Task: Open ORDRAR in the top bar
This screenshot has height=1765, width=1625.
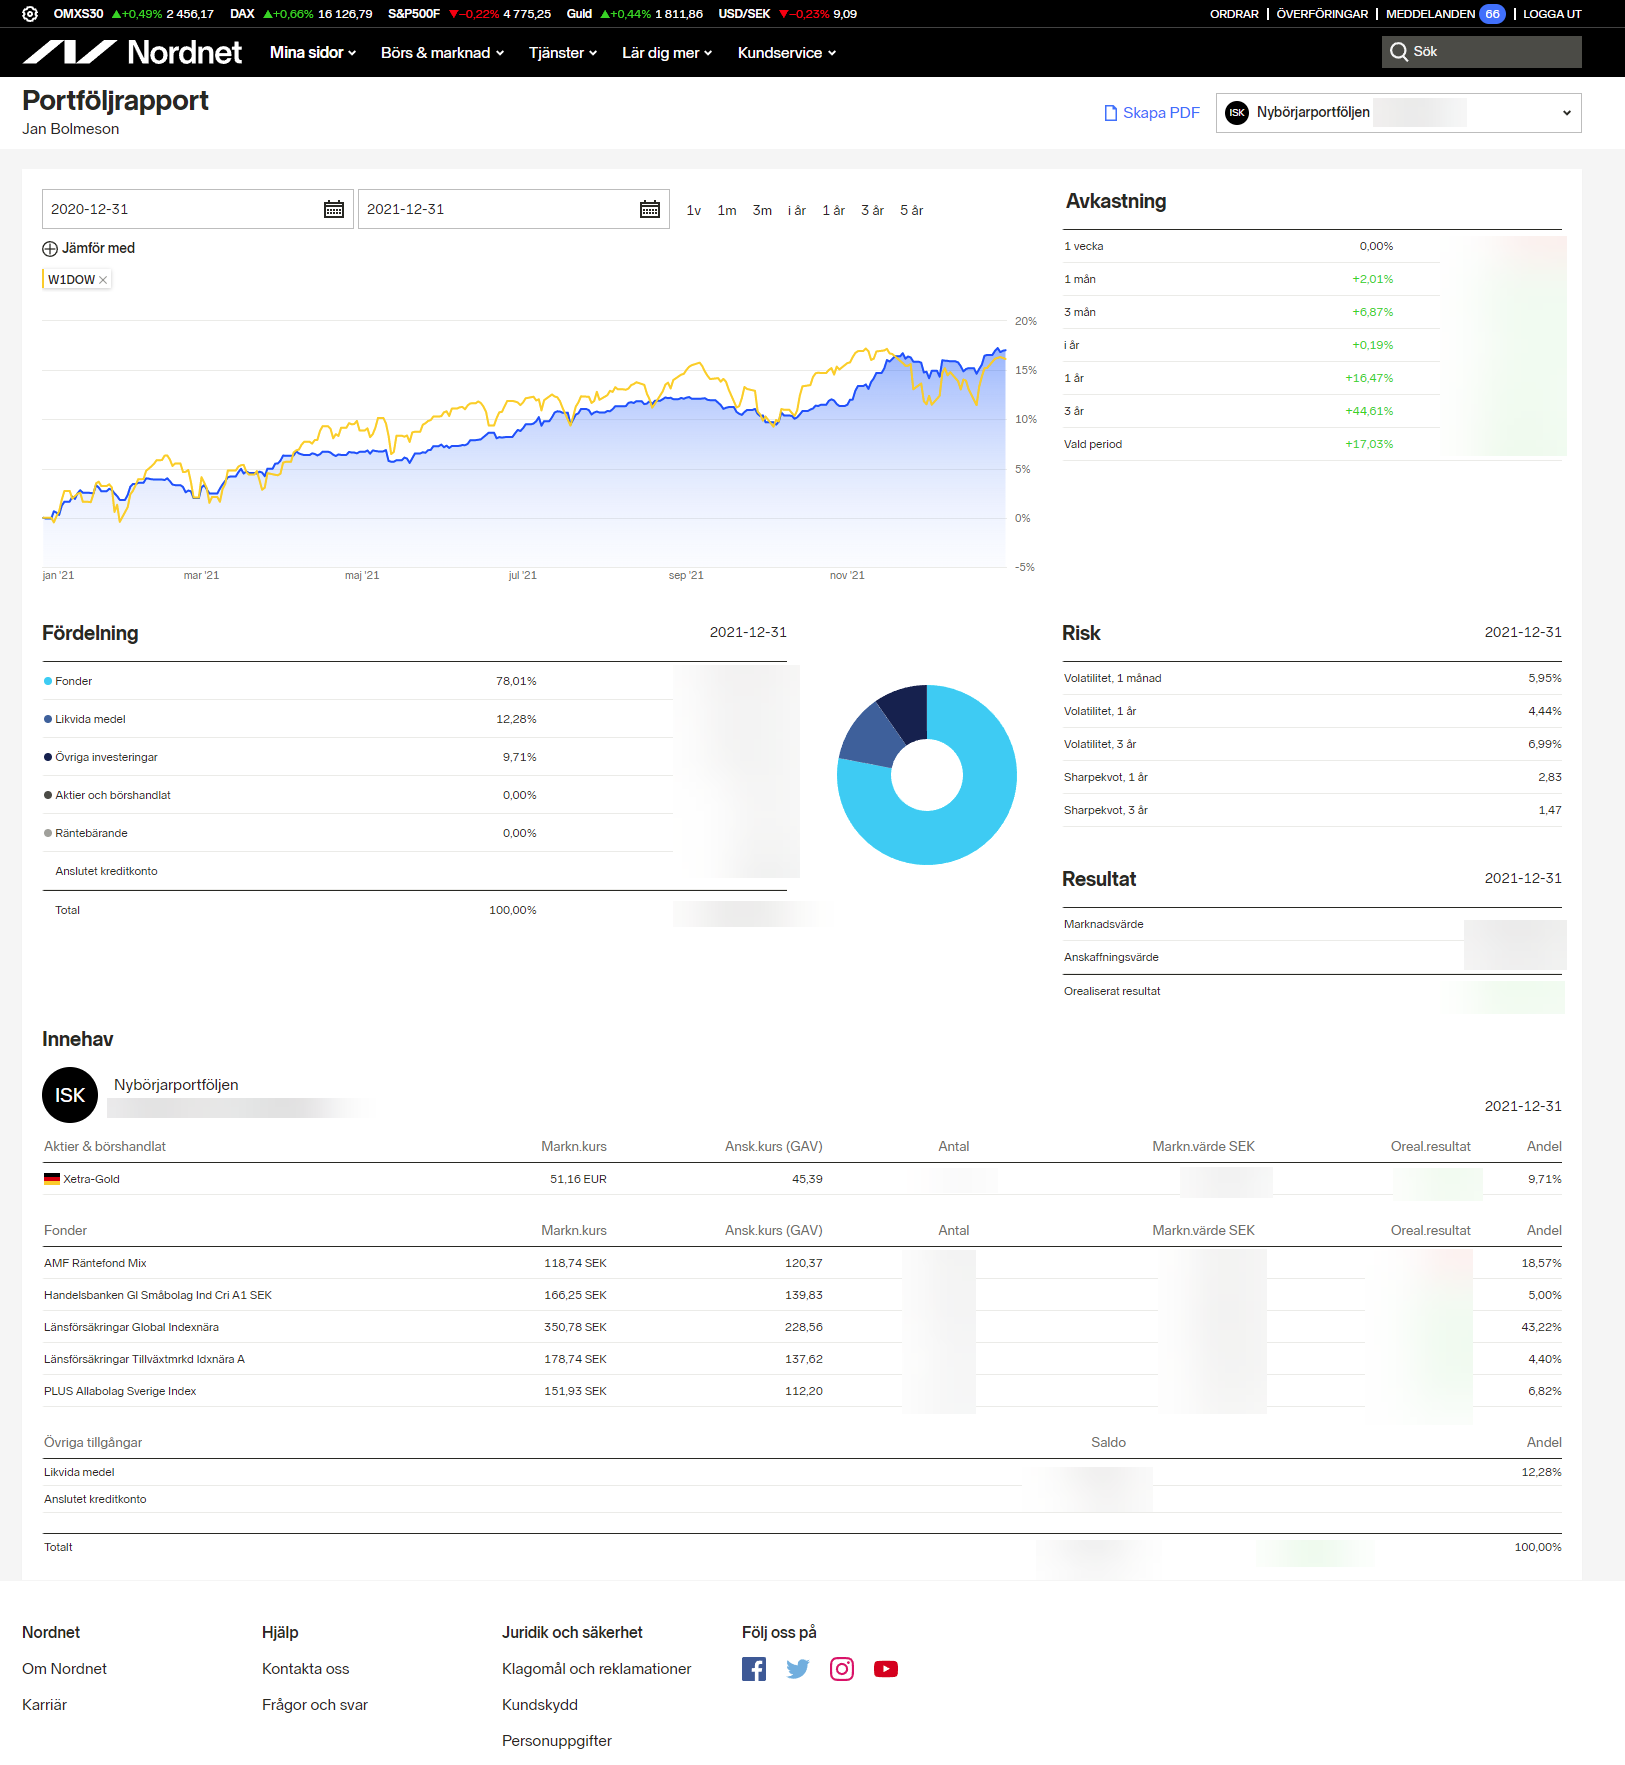Action: [x=1234, y=14]
